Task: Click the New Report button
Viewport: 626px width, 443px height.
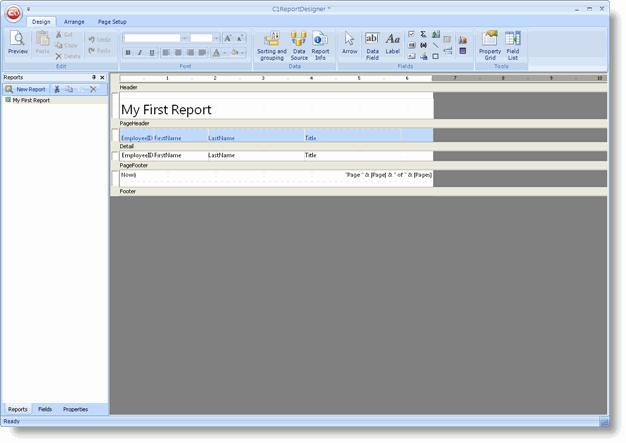Action: (26, 89)
